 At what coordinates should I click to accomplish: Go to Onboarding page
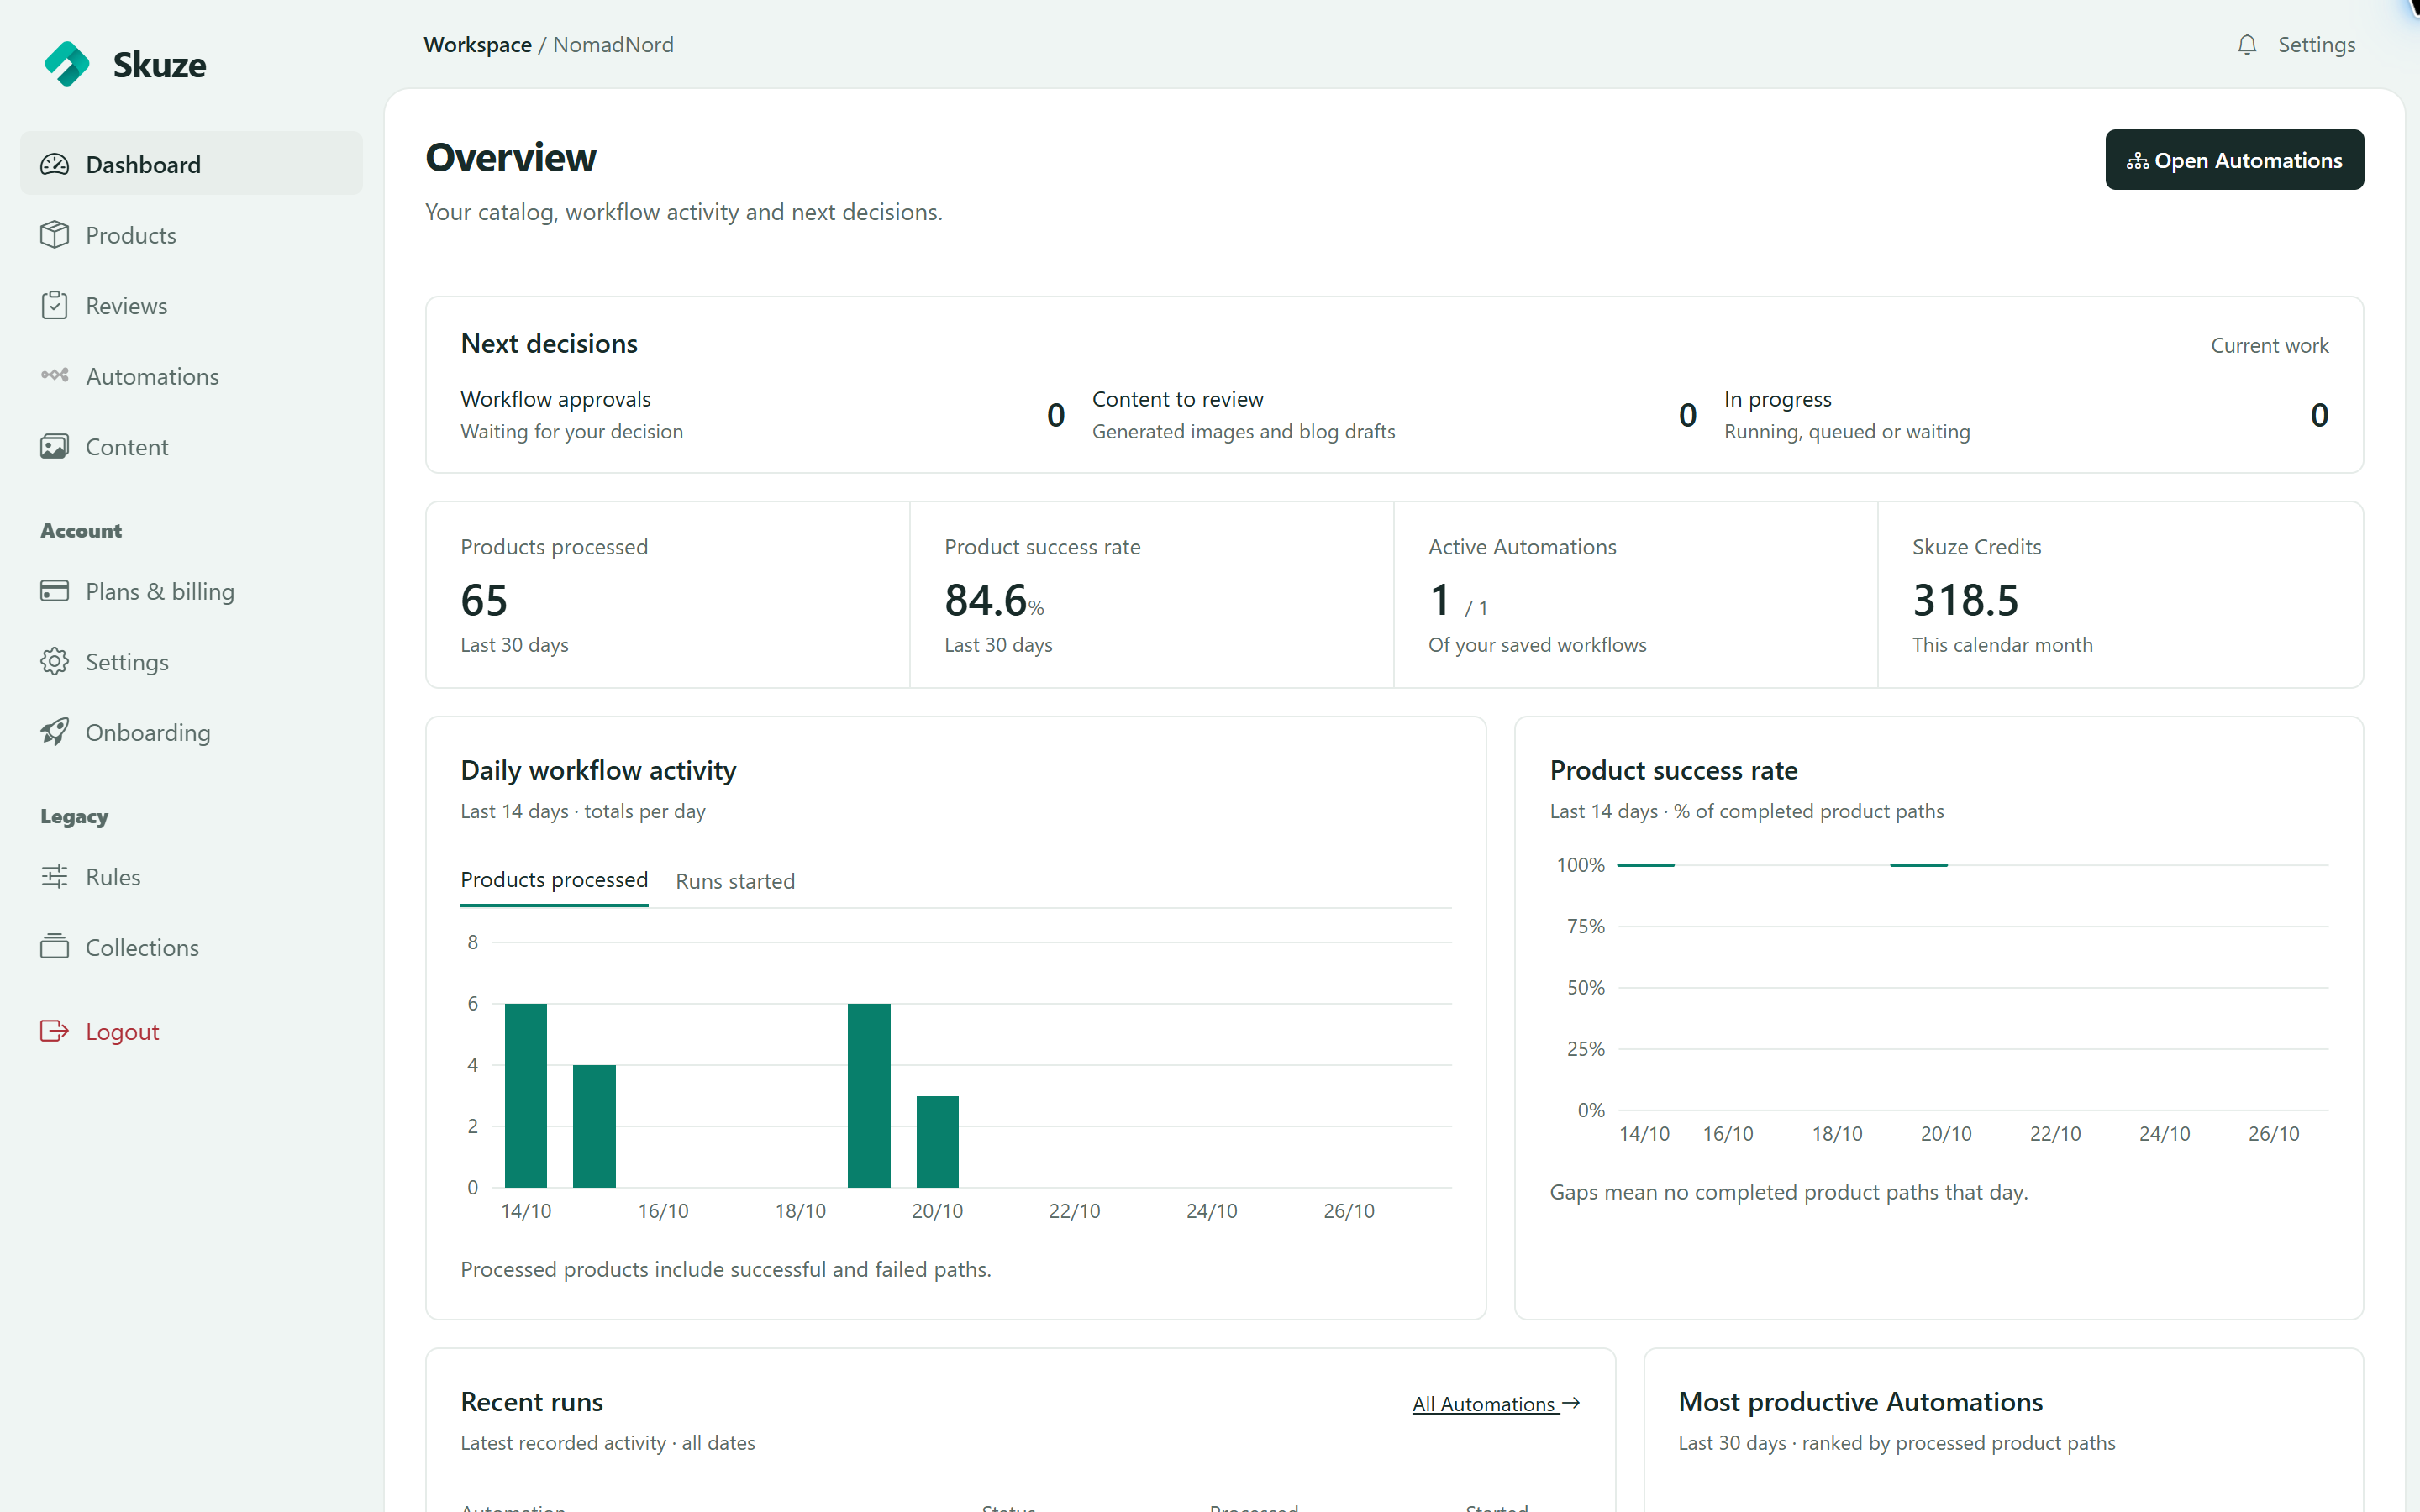click(191, 732)
